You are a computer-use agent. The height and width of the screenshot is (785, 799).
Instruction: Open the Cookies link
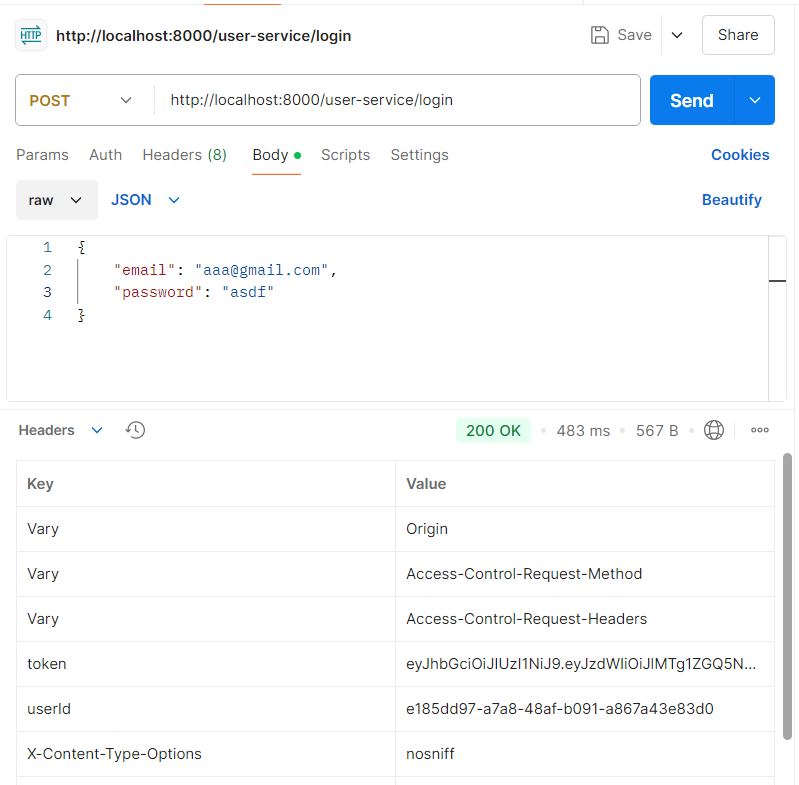pyautogui.click(x=740, y=155)
